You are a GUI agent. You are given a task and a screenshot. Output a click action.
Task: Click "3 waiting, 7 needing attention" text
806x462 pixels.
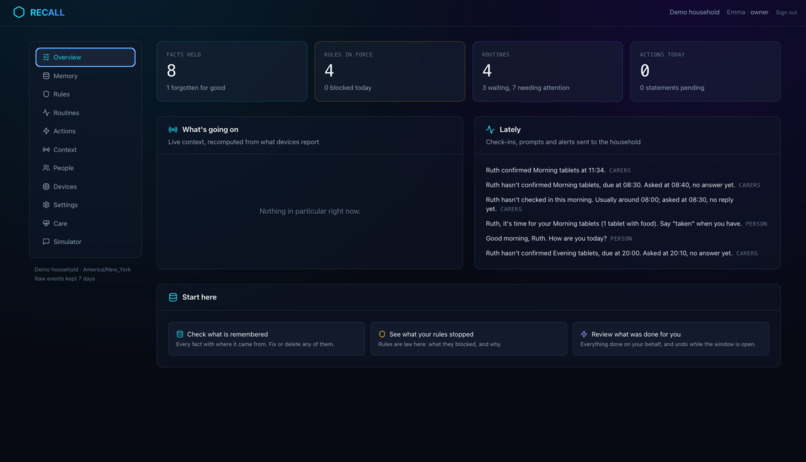526,88
